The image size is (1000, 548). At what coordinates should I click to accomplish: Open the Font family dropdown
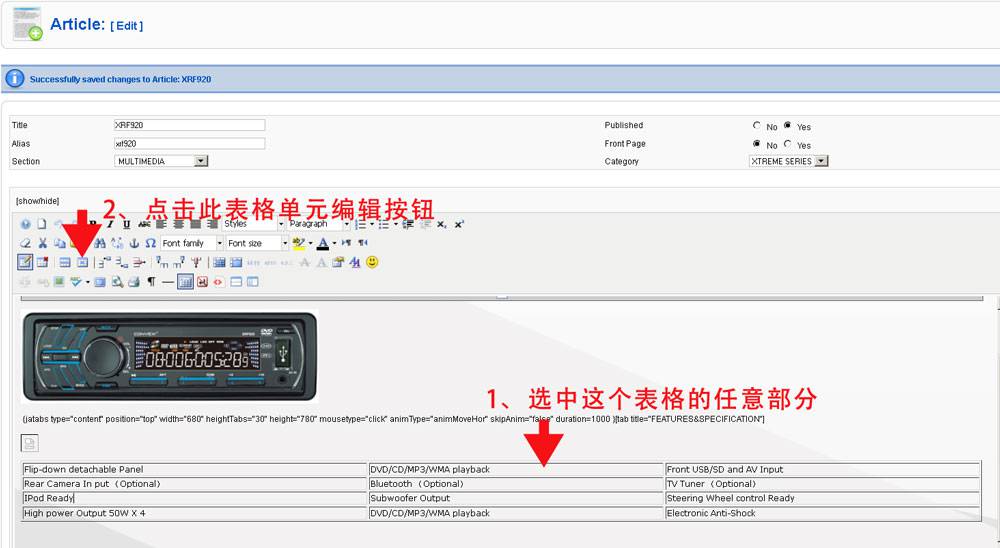tap(192, 243)
